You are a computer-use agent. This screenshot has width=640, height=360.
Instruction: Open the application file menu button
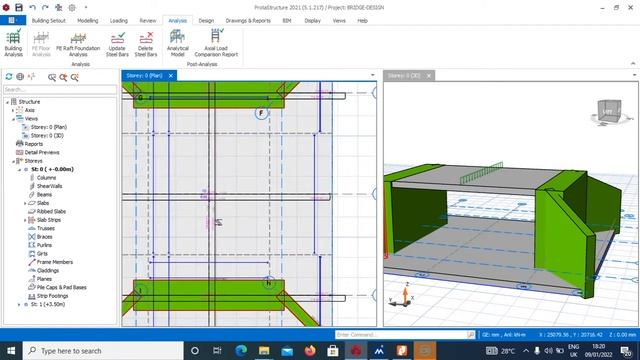[x=13, y=20]
